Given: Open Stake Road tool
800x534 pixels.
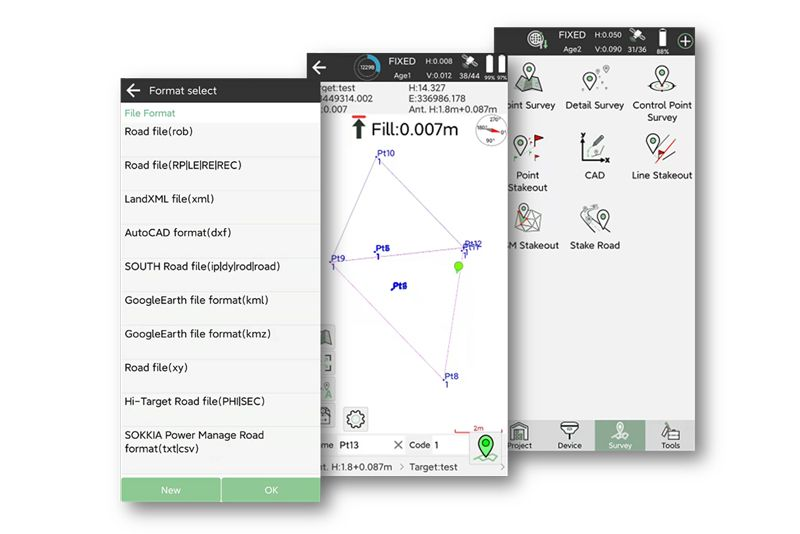Looking at the screenshot, I should point(594,226).
